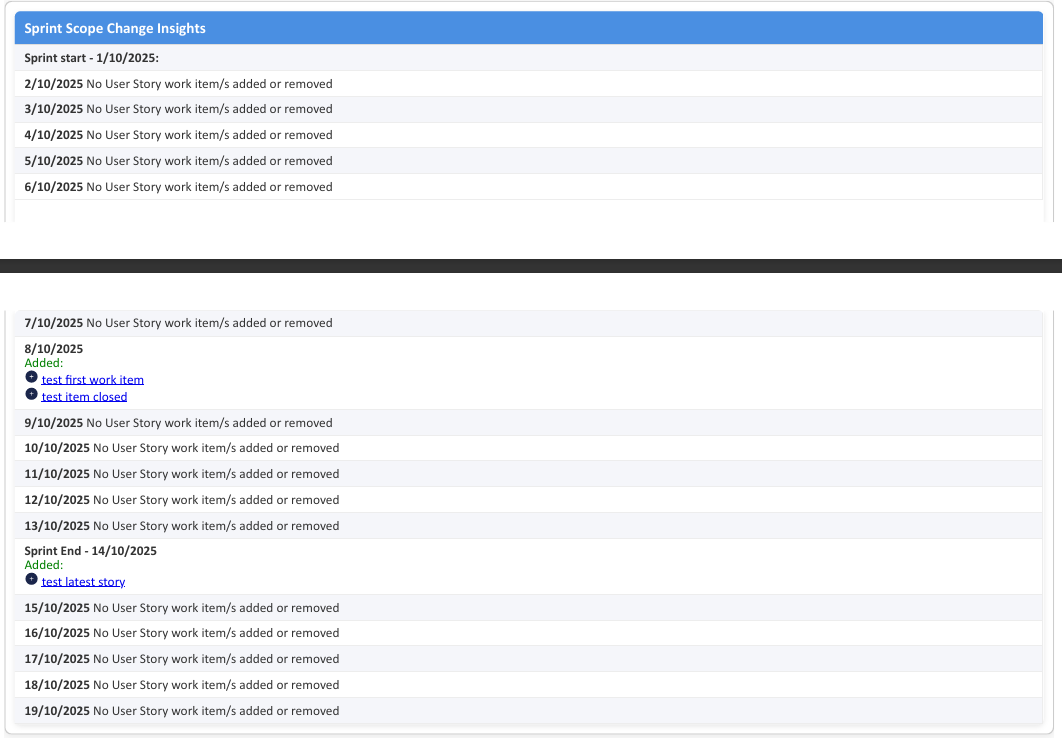This screenshot has height=738, width=1062.
Task: Click the green Added label under Sprint End
Action: [x=44, y=565]
